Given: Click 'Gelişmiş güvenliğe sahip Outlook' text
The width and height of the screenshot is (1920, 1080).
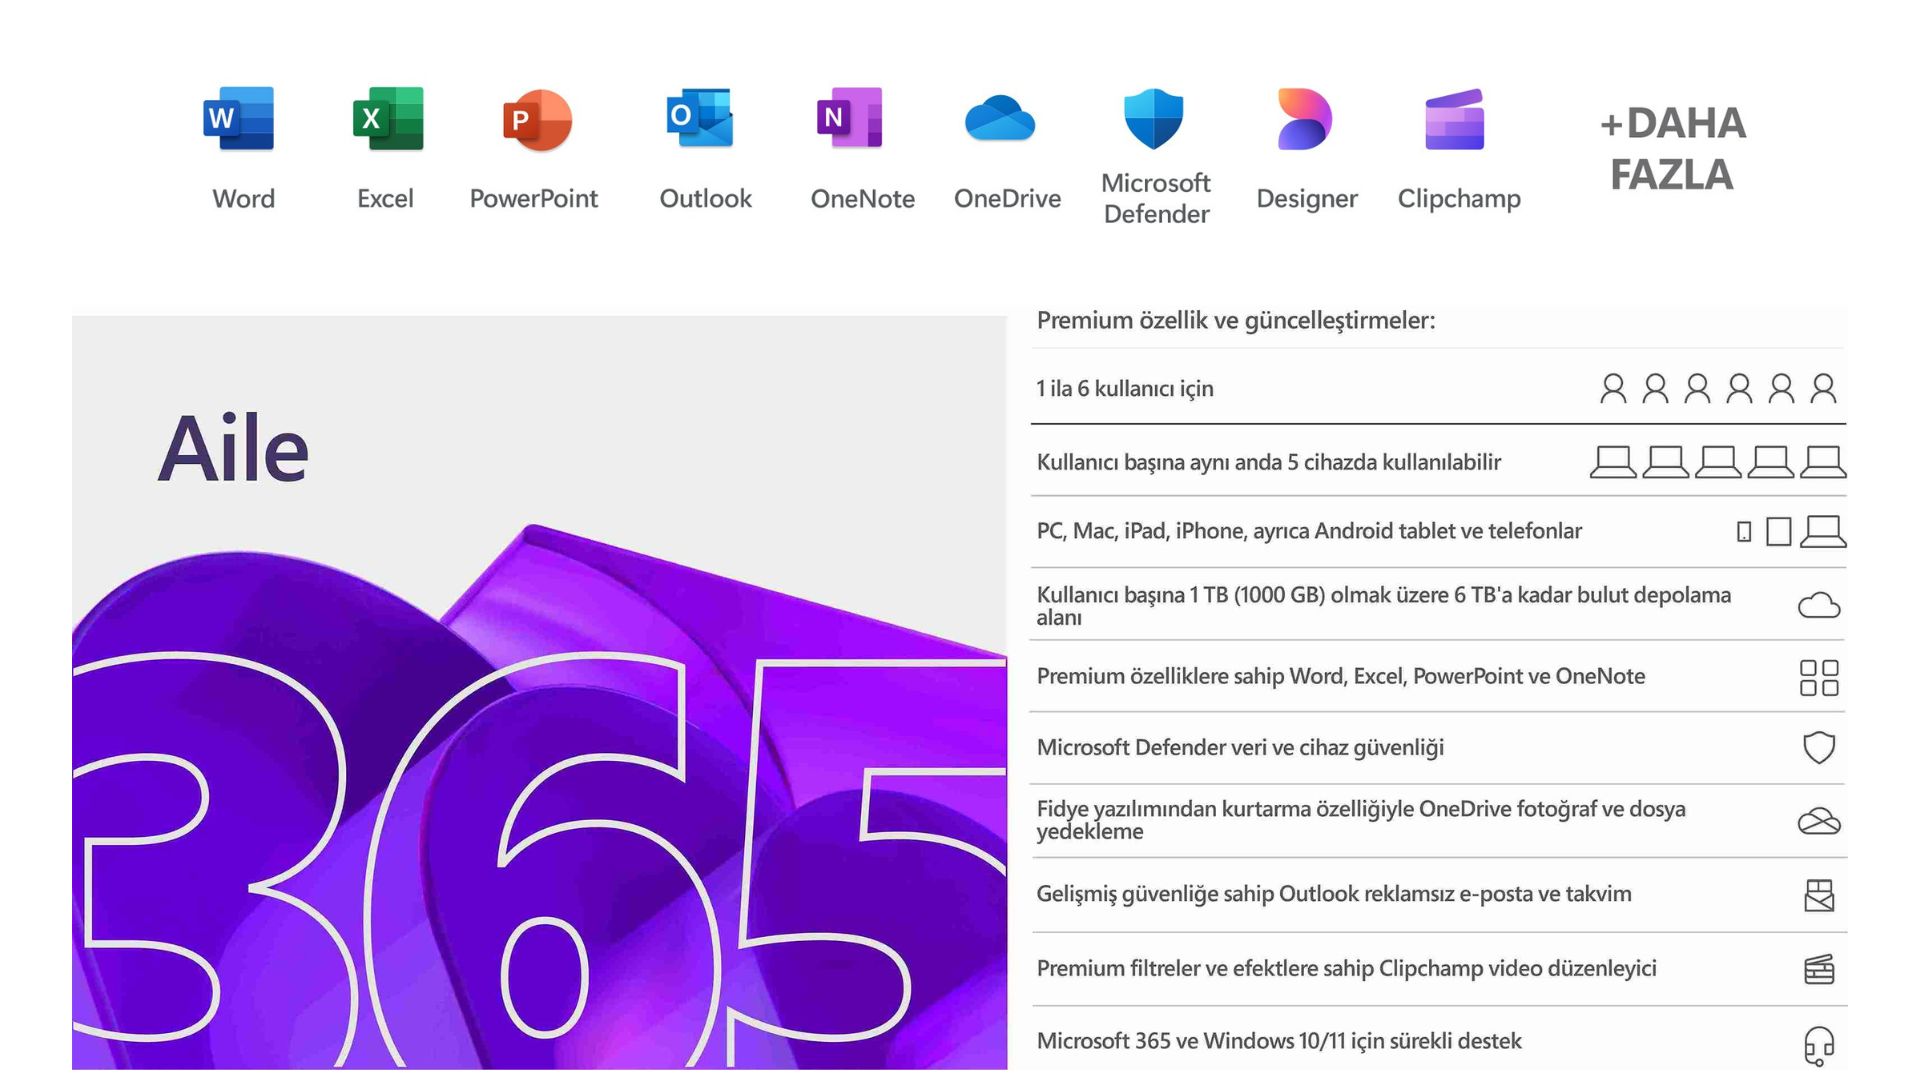Looking at the screenshot, I should tap(1334, 894).
